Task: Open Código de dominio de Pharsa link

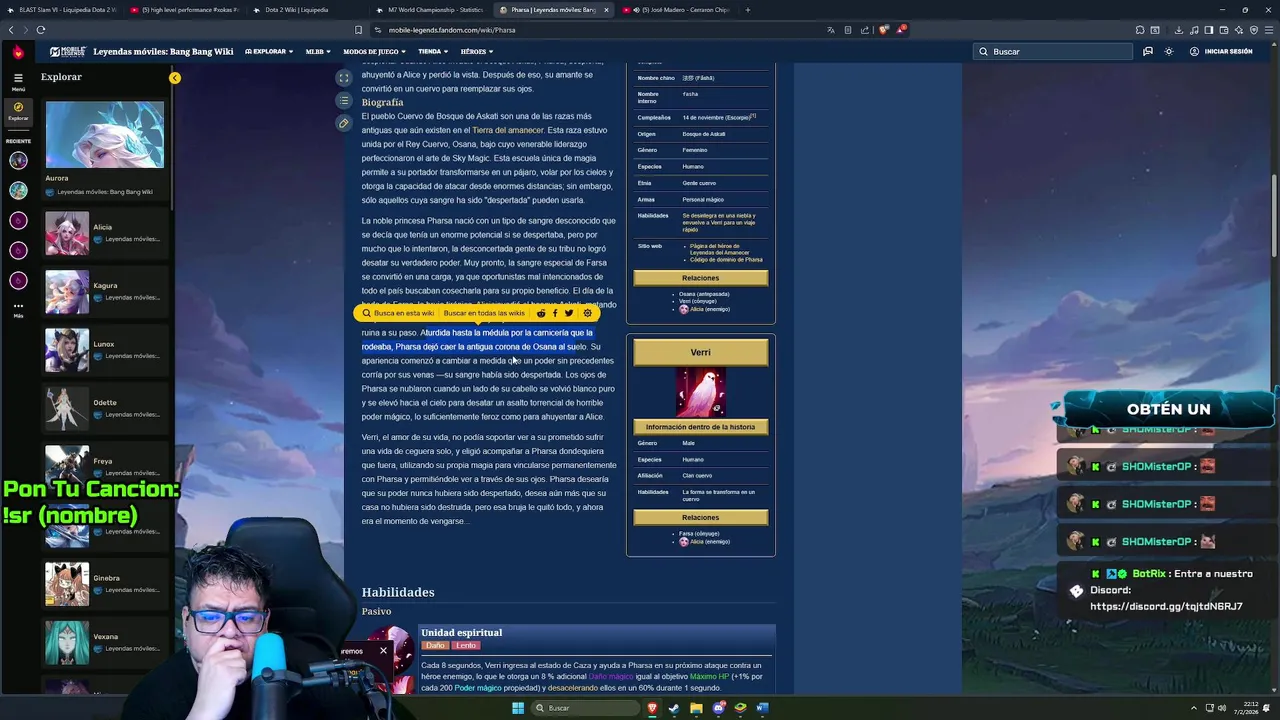Action: click(x=726, y=259)
